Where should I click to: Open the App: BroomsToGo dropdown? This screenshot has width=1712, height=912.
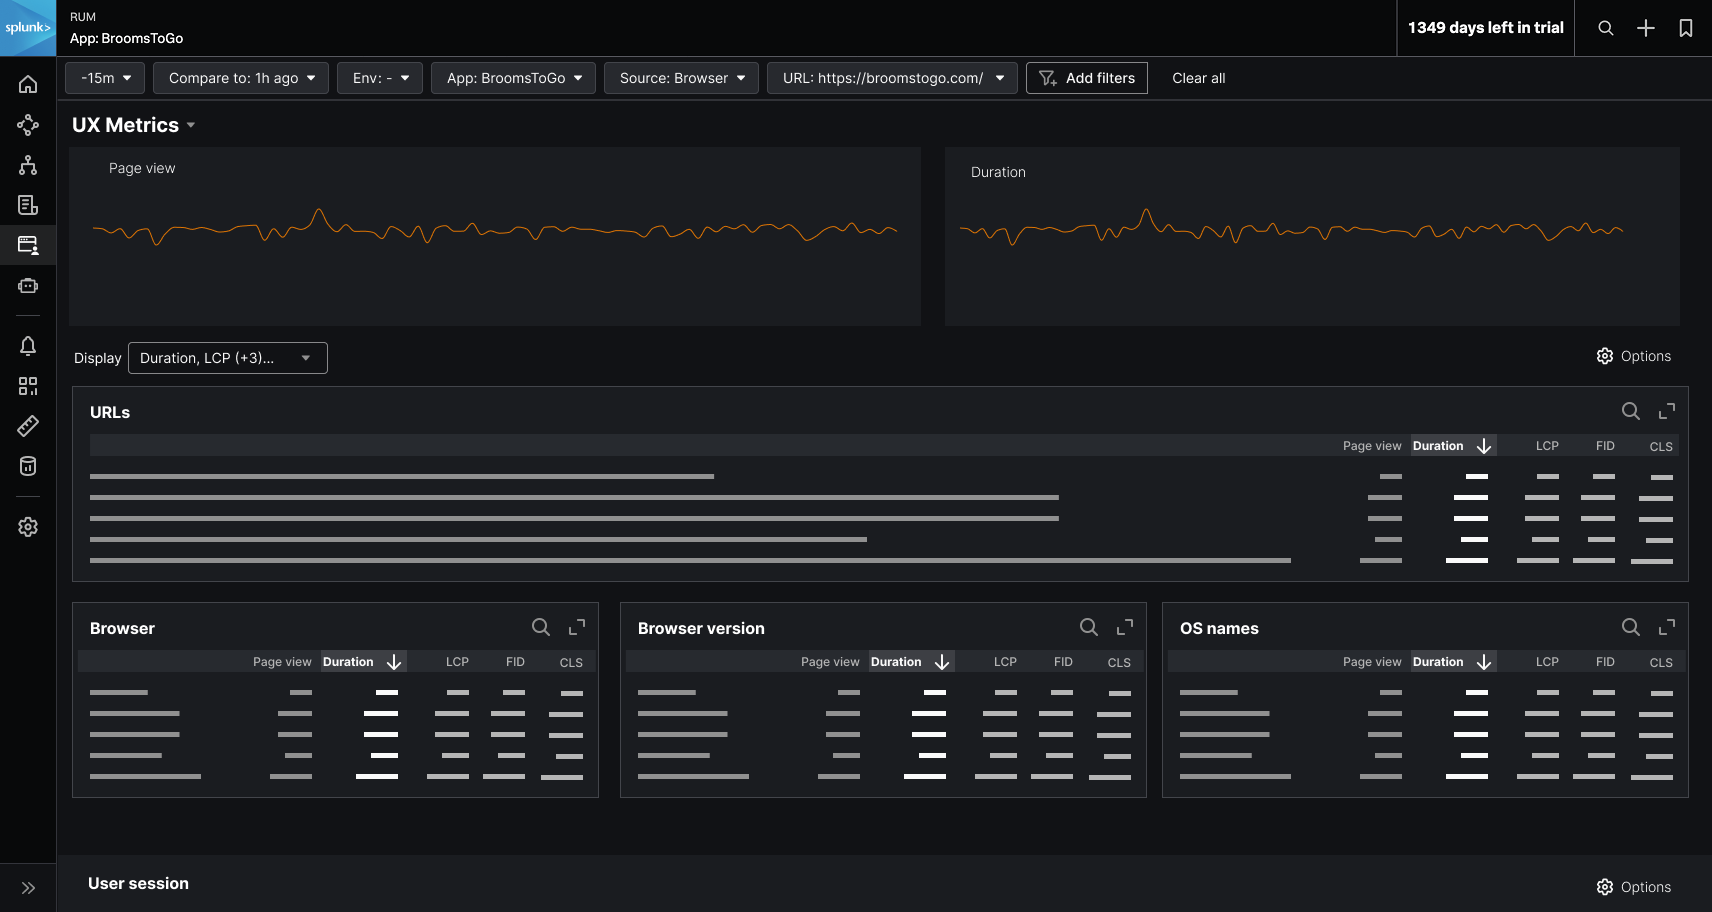(513, 78)
